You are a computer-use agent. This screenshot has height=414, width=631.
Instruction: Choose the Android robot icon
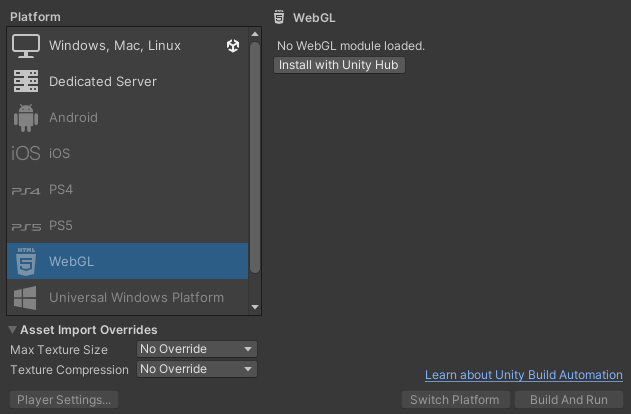(26, 117)
